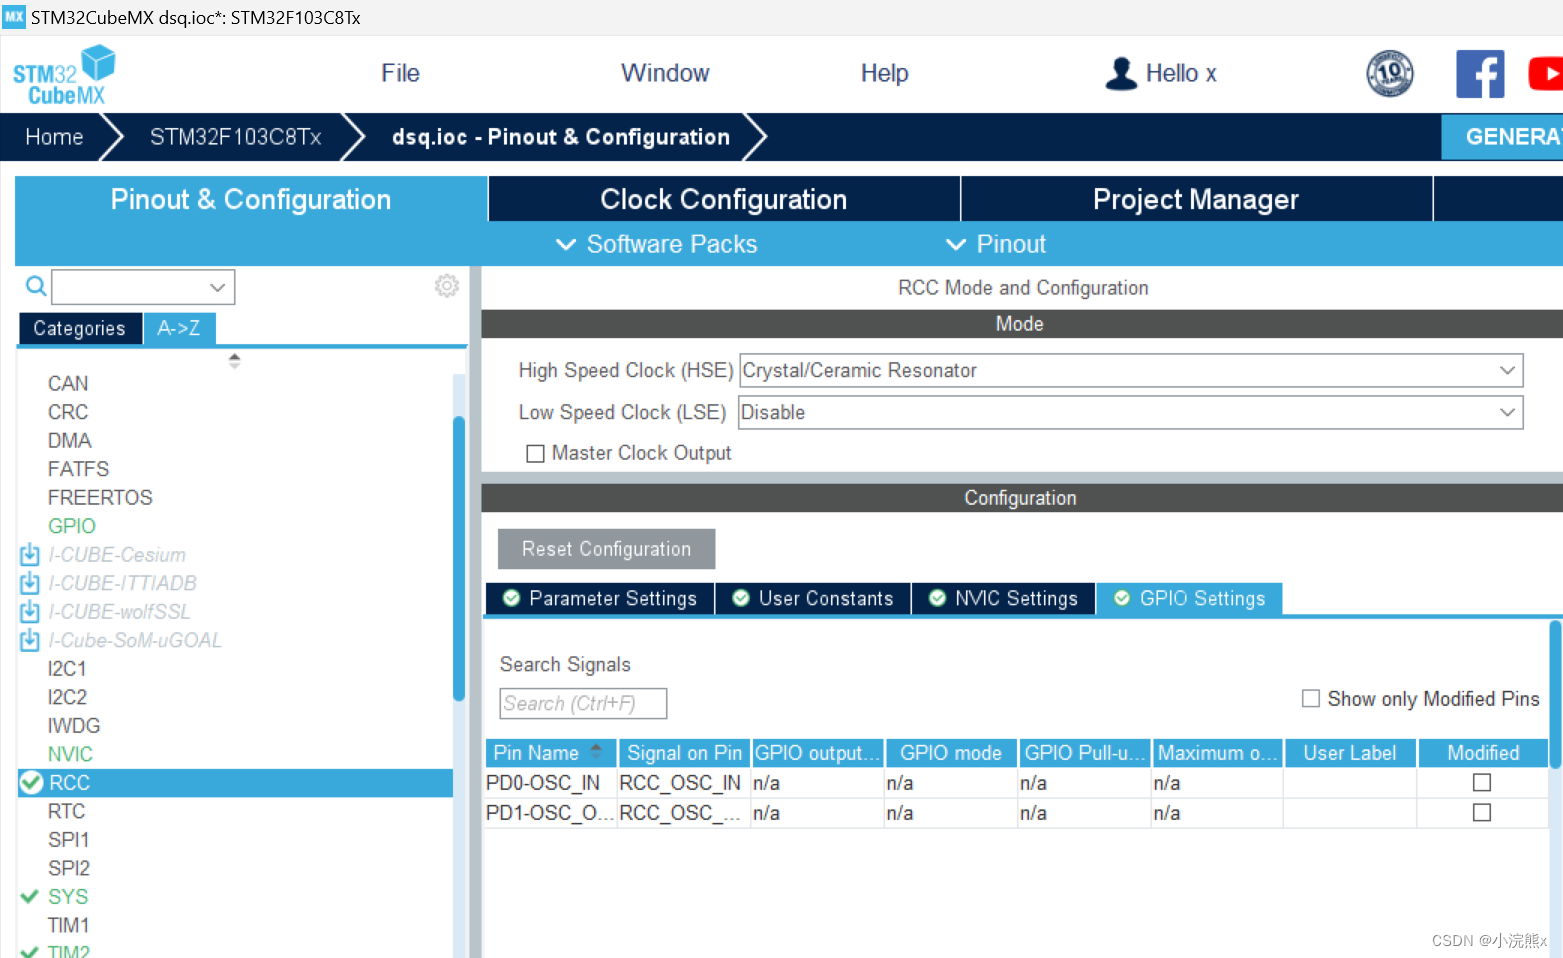Open the NVIC Settings tab
Image resolution: width=1563 pixels, height=958 pixels.
coord(1004,598)
